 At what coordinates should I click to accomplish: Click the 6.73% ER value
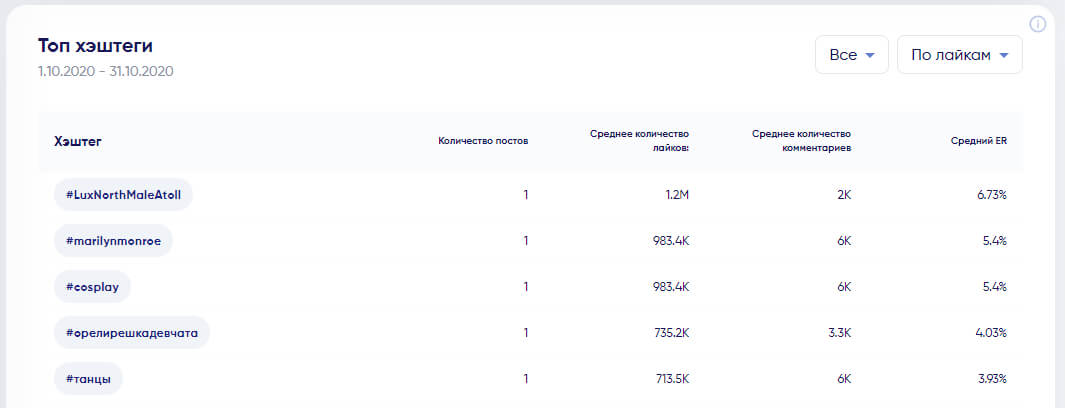point(990,195)
